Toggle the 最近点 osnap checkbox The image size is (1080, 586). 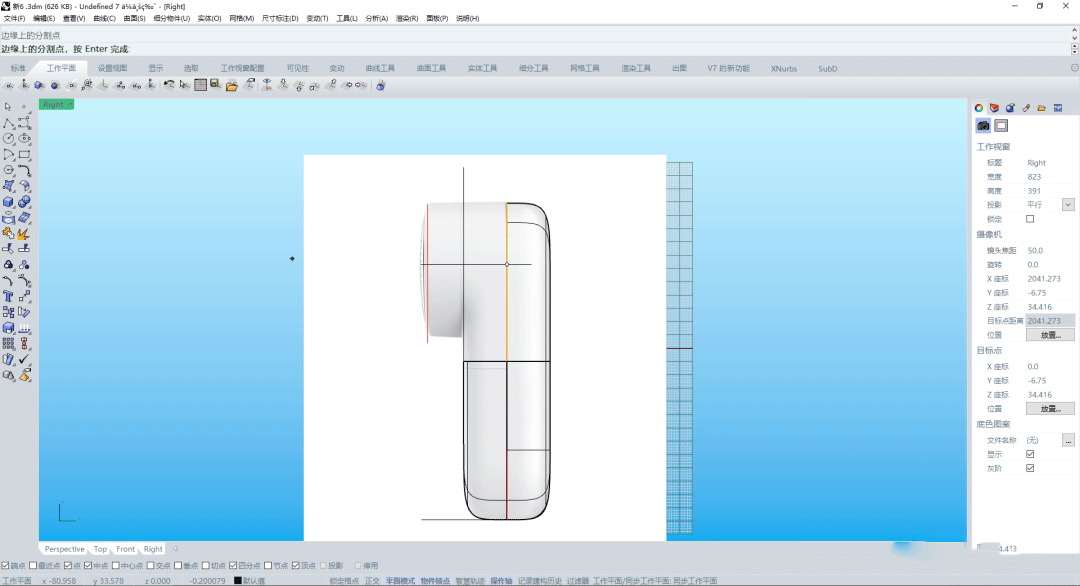click(x=35, y=565)
